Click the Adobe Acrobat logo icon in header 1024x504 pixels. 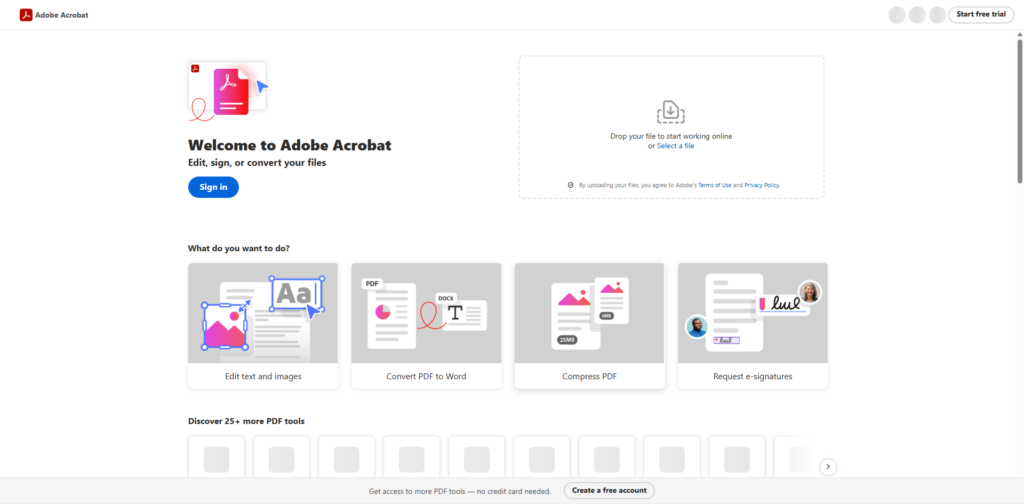[26, 14]
